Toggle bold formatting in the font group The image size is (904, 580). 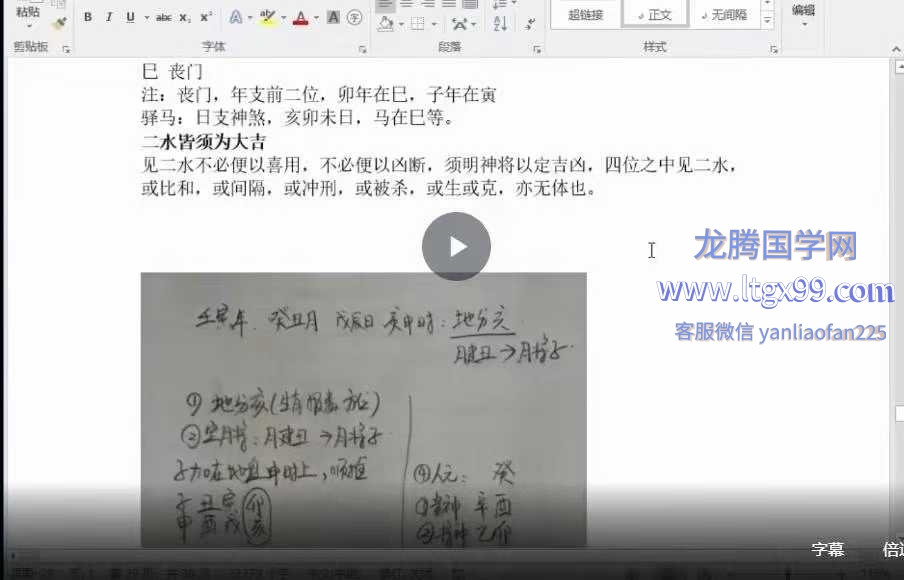[x=88, y=17]
